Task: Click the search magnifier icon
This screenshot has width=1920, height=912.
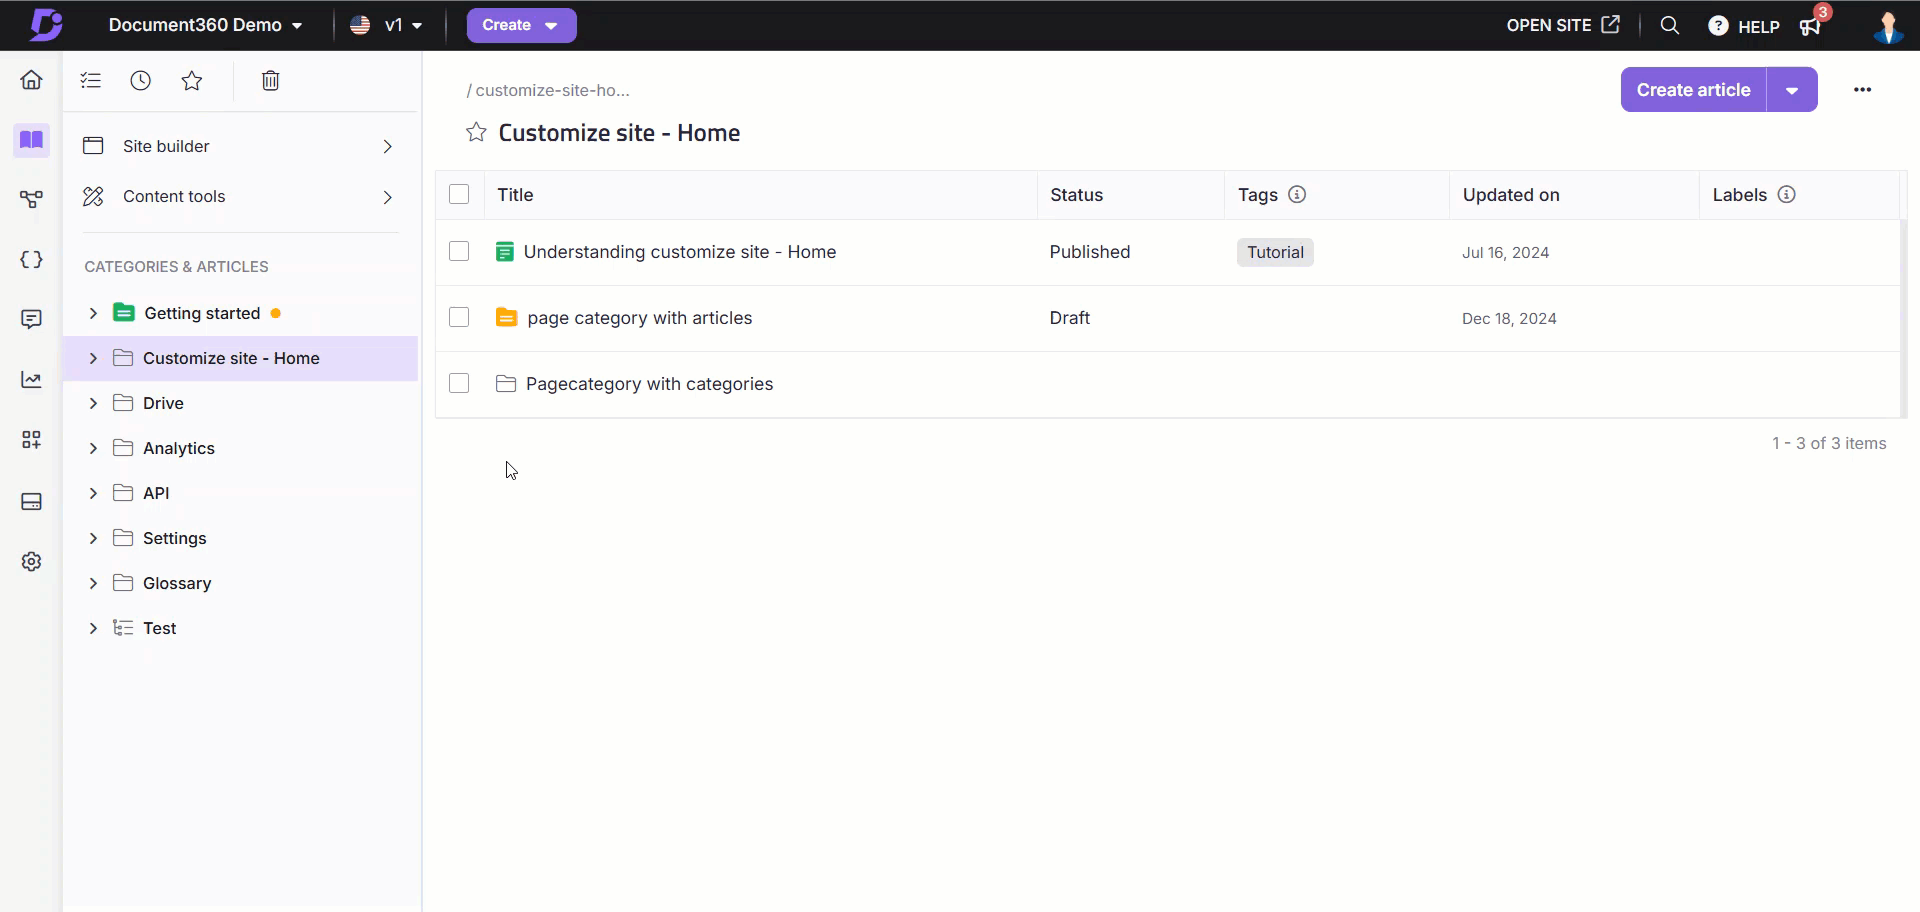Action: pyautogui.click(x=1669, y=26)
